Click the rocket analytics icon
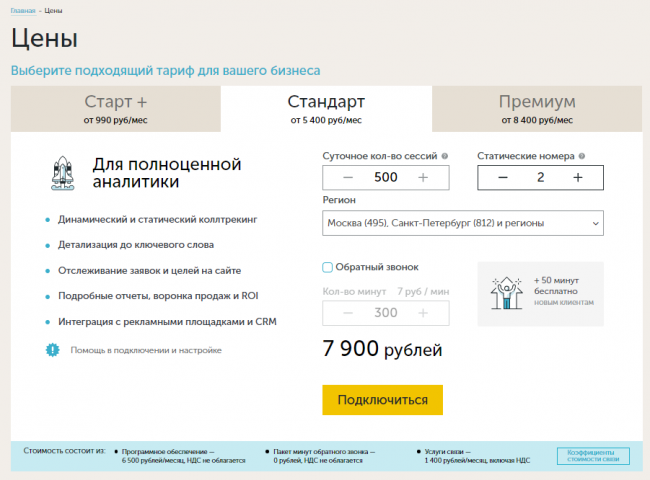 point(62,172)
